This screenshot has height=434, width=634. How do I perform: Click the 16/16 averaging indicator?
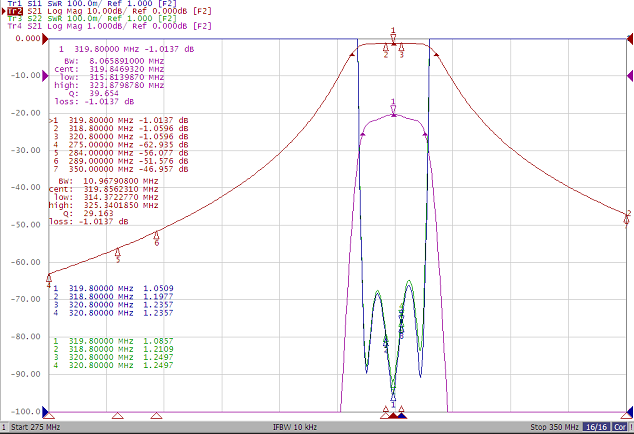(596, 427)
